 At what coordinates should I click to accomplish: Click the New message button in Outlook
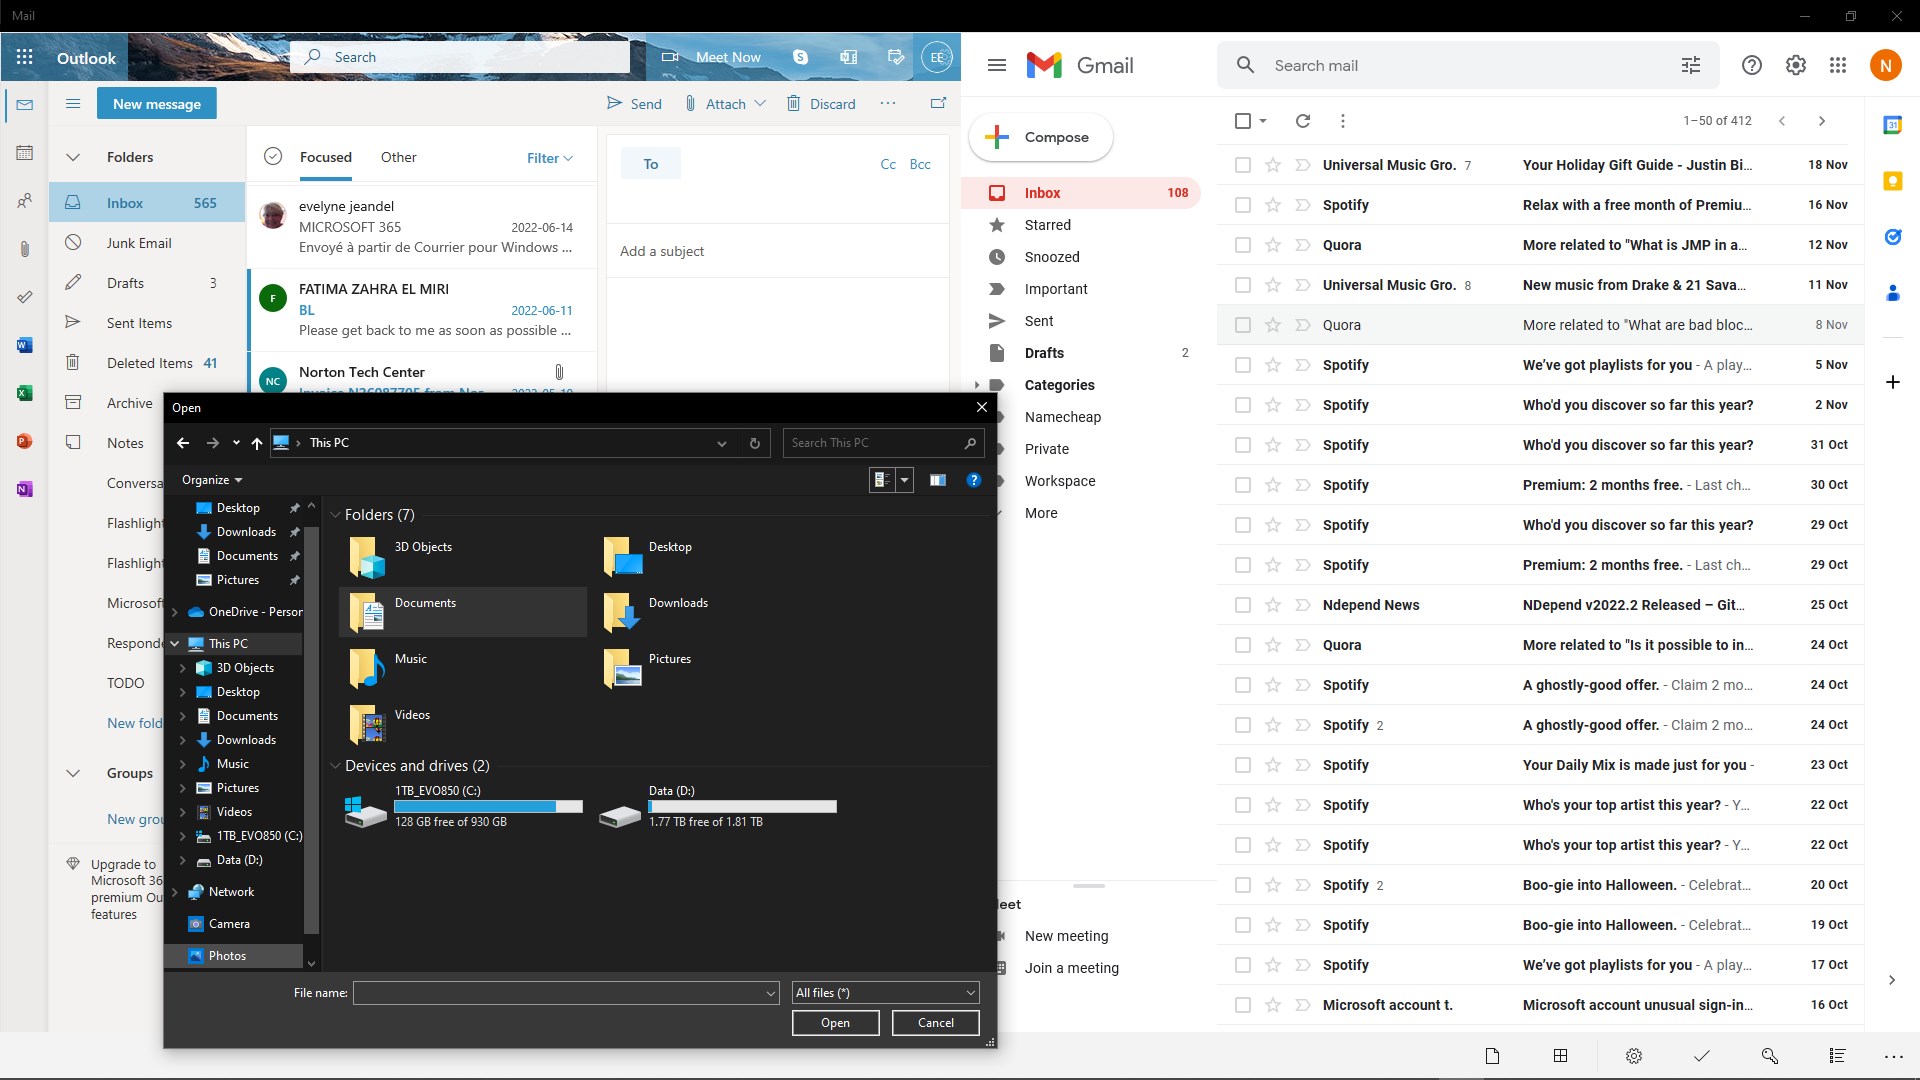tap(156, 103)
